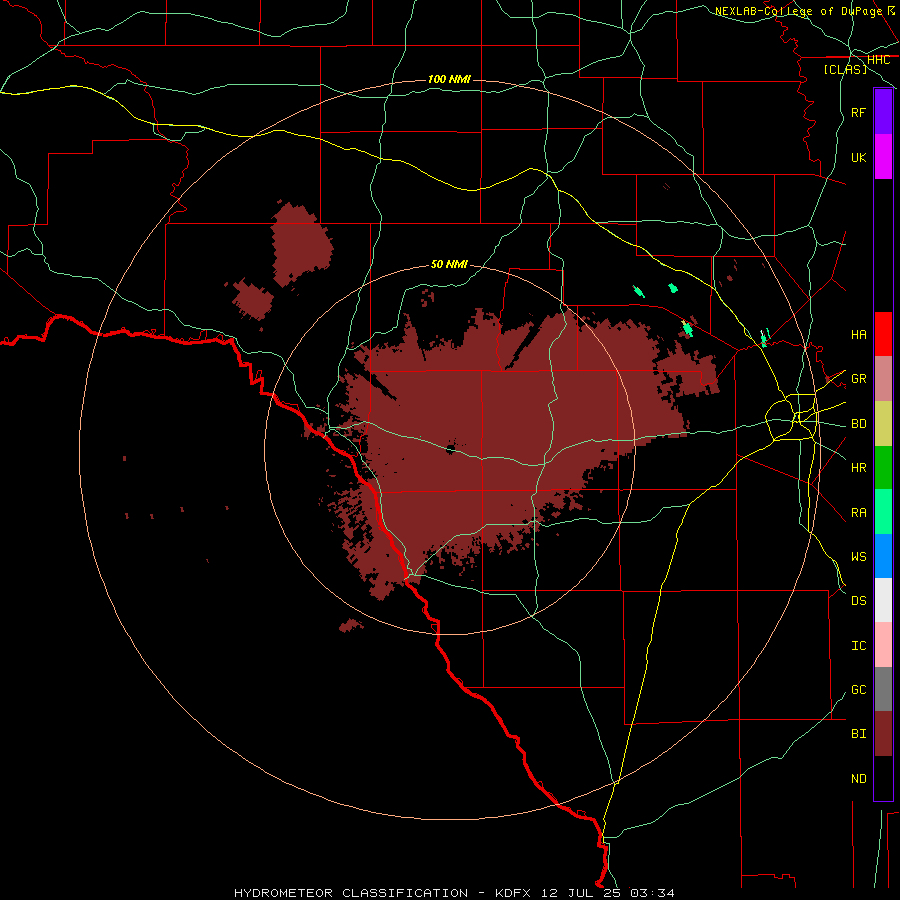This screenshot has height=900, width=900.
Task: Click the HR dark green legend swatch
Action: coord(883,467)
